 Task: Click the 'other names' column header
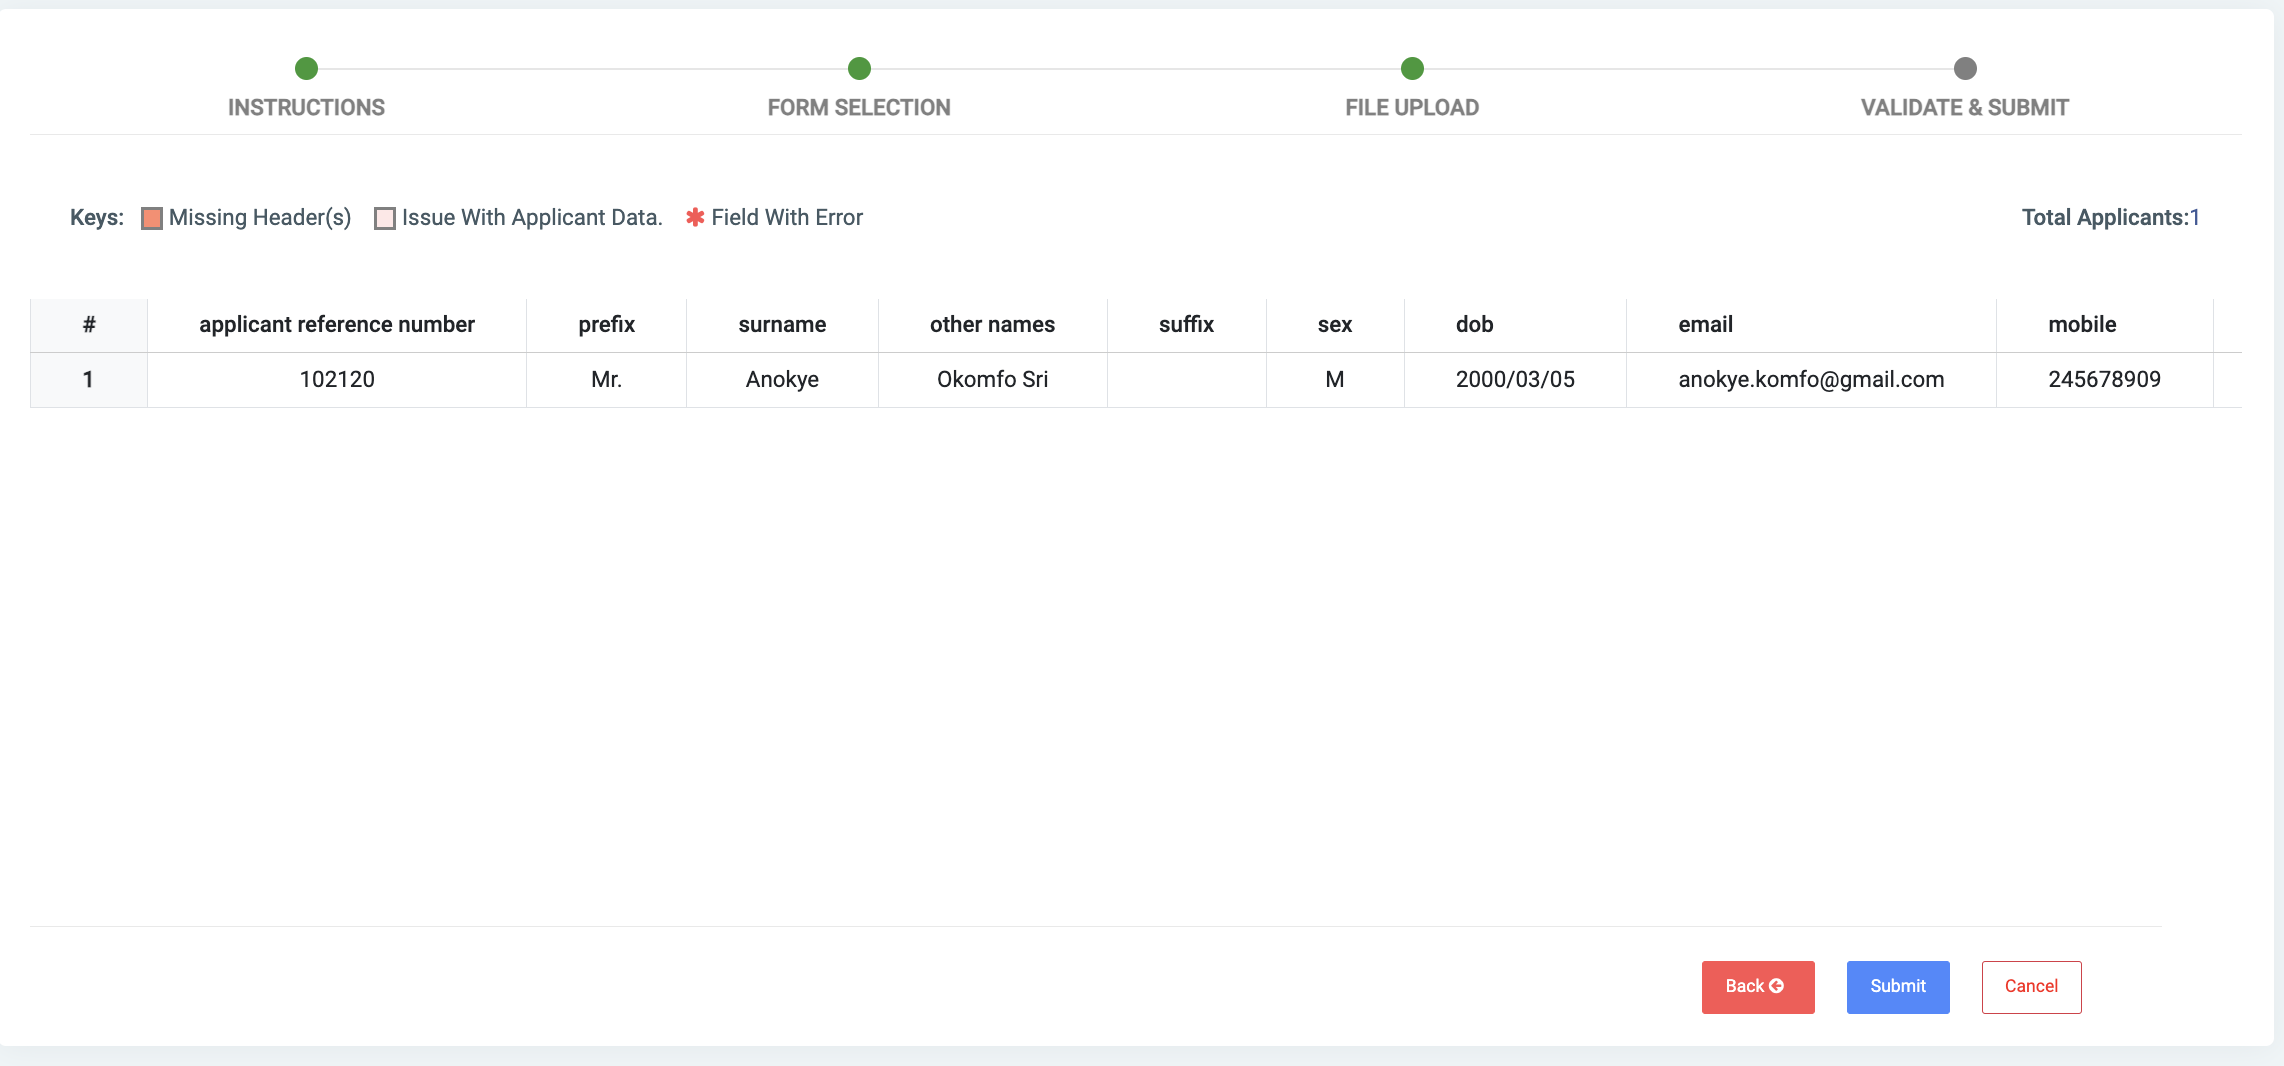(x=993, y=325)
